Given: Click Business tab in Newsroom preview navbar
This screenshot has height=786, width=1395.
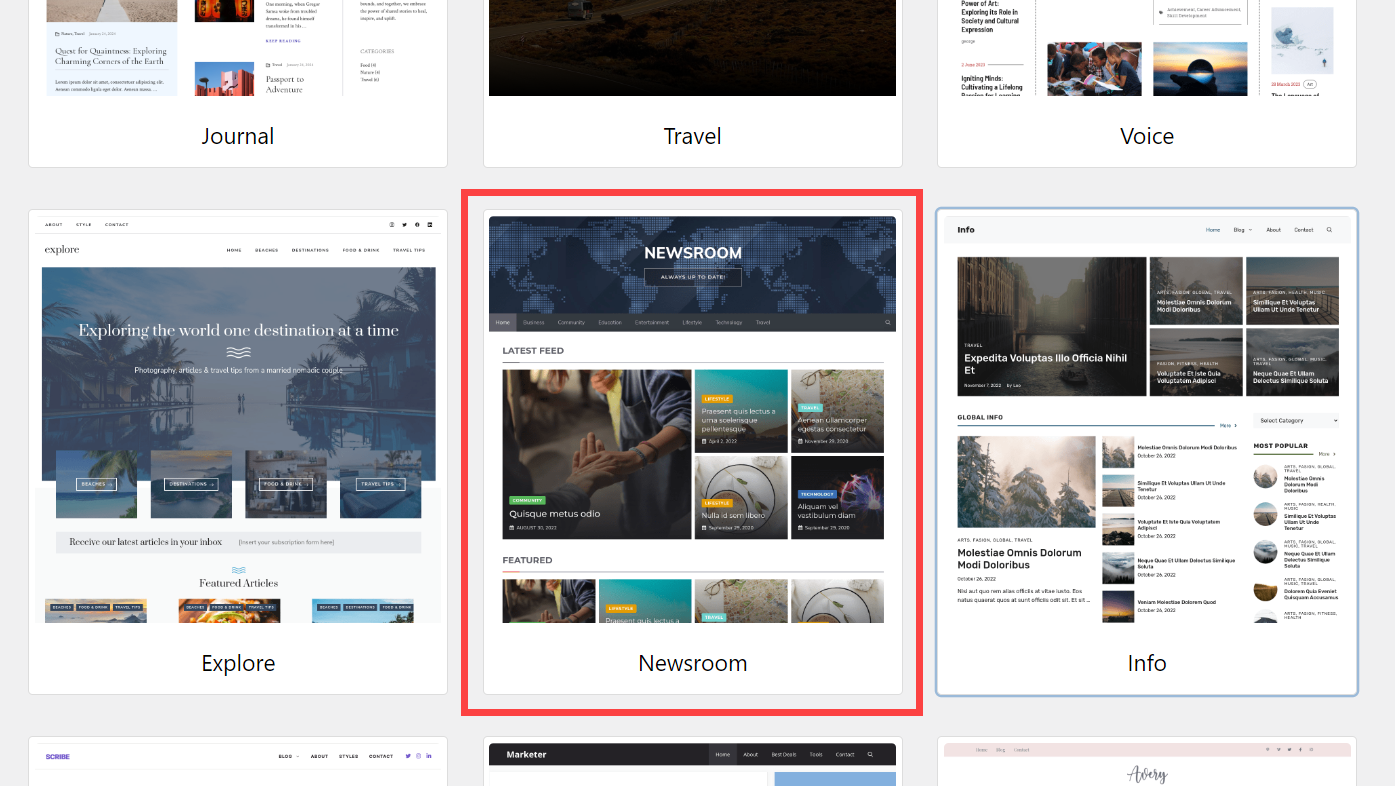Looking at the screenshot, I should 533,323.
